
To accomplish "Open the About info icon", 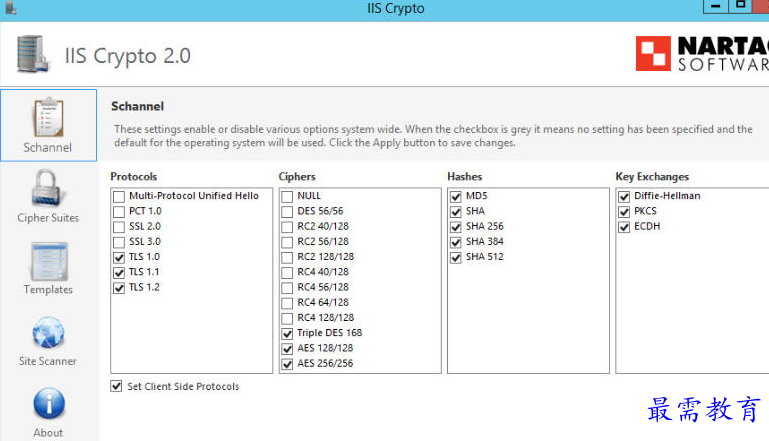I will (x=49, y=404).
